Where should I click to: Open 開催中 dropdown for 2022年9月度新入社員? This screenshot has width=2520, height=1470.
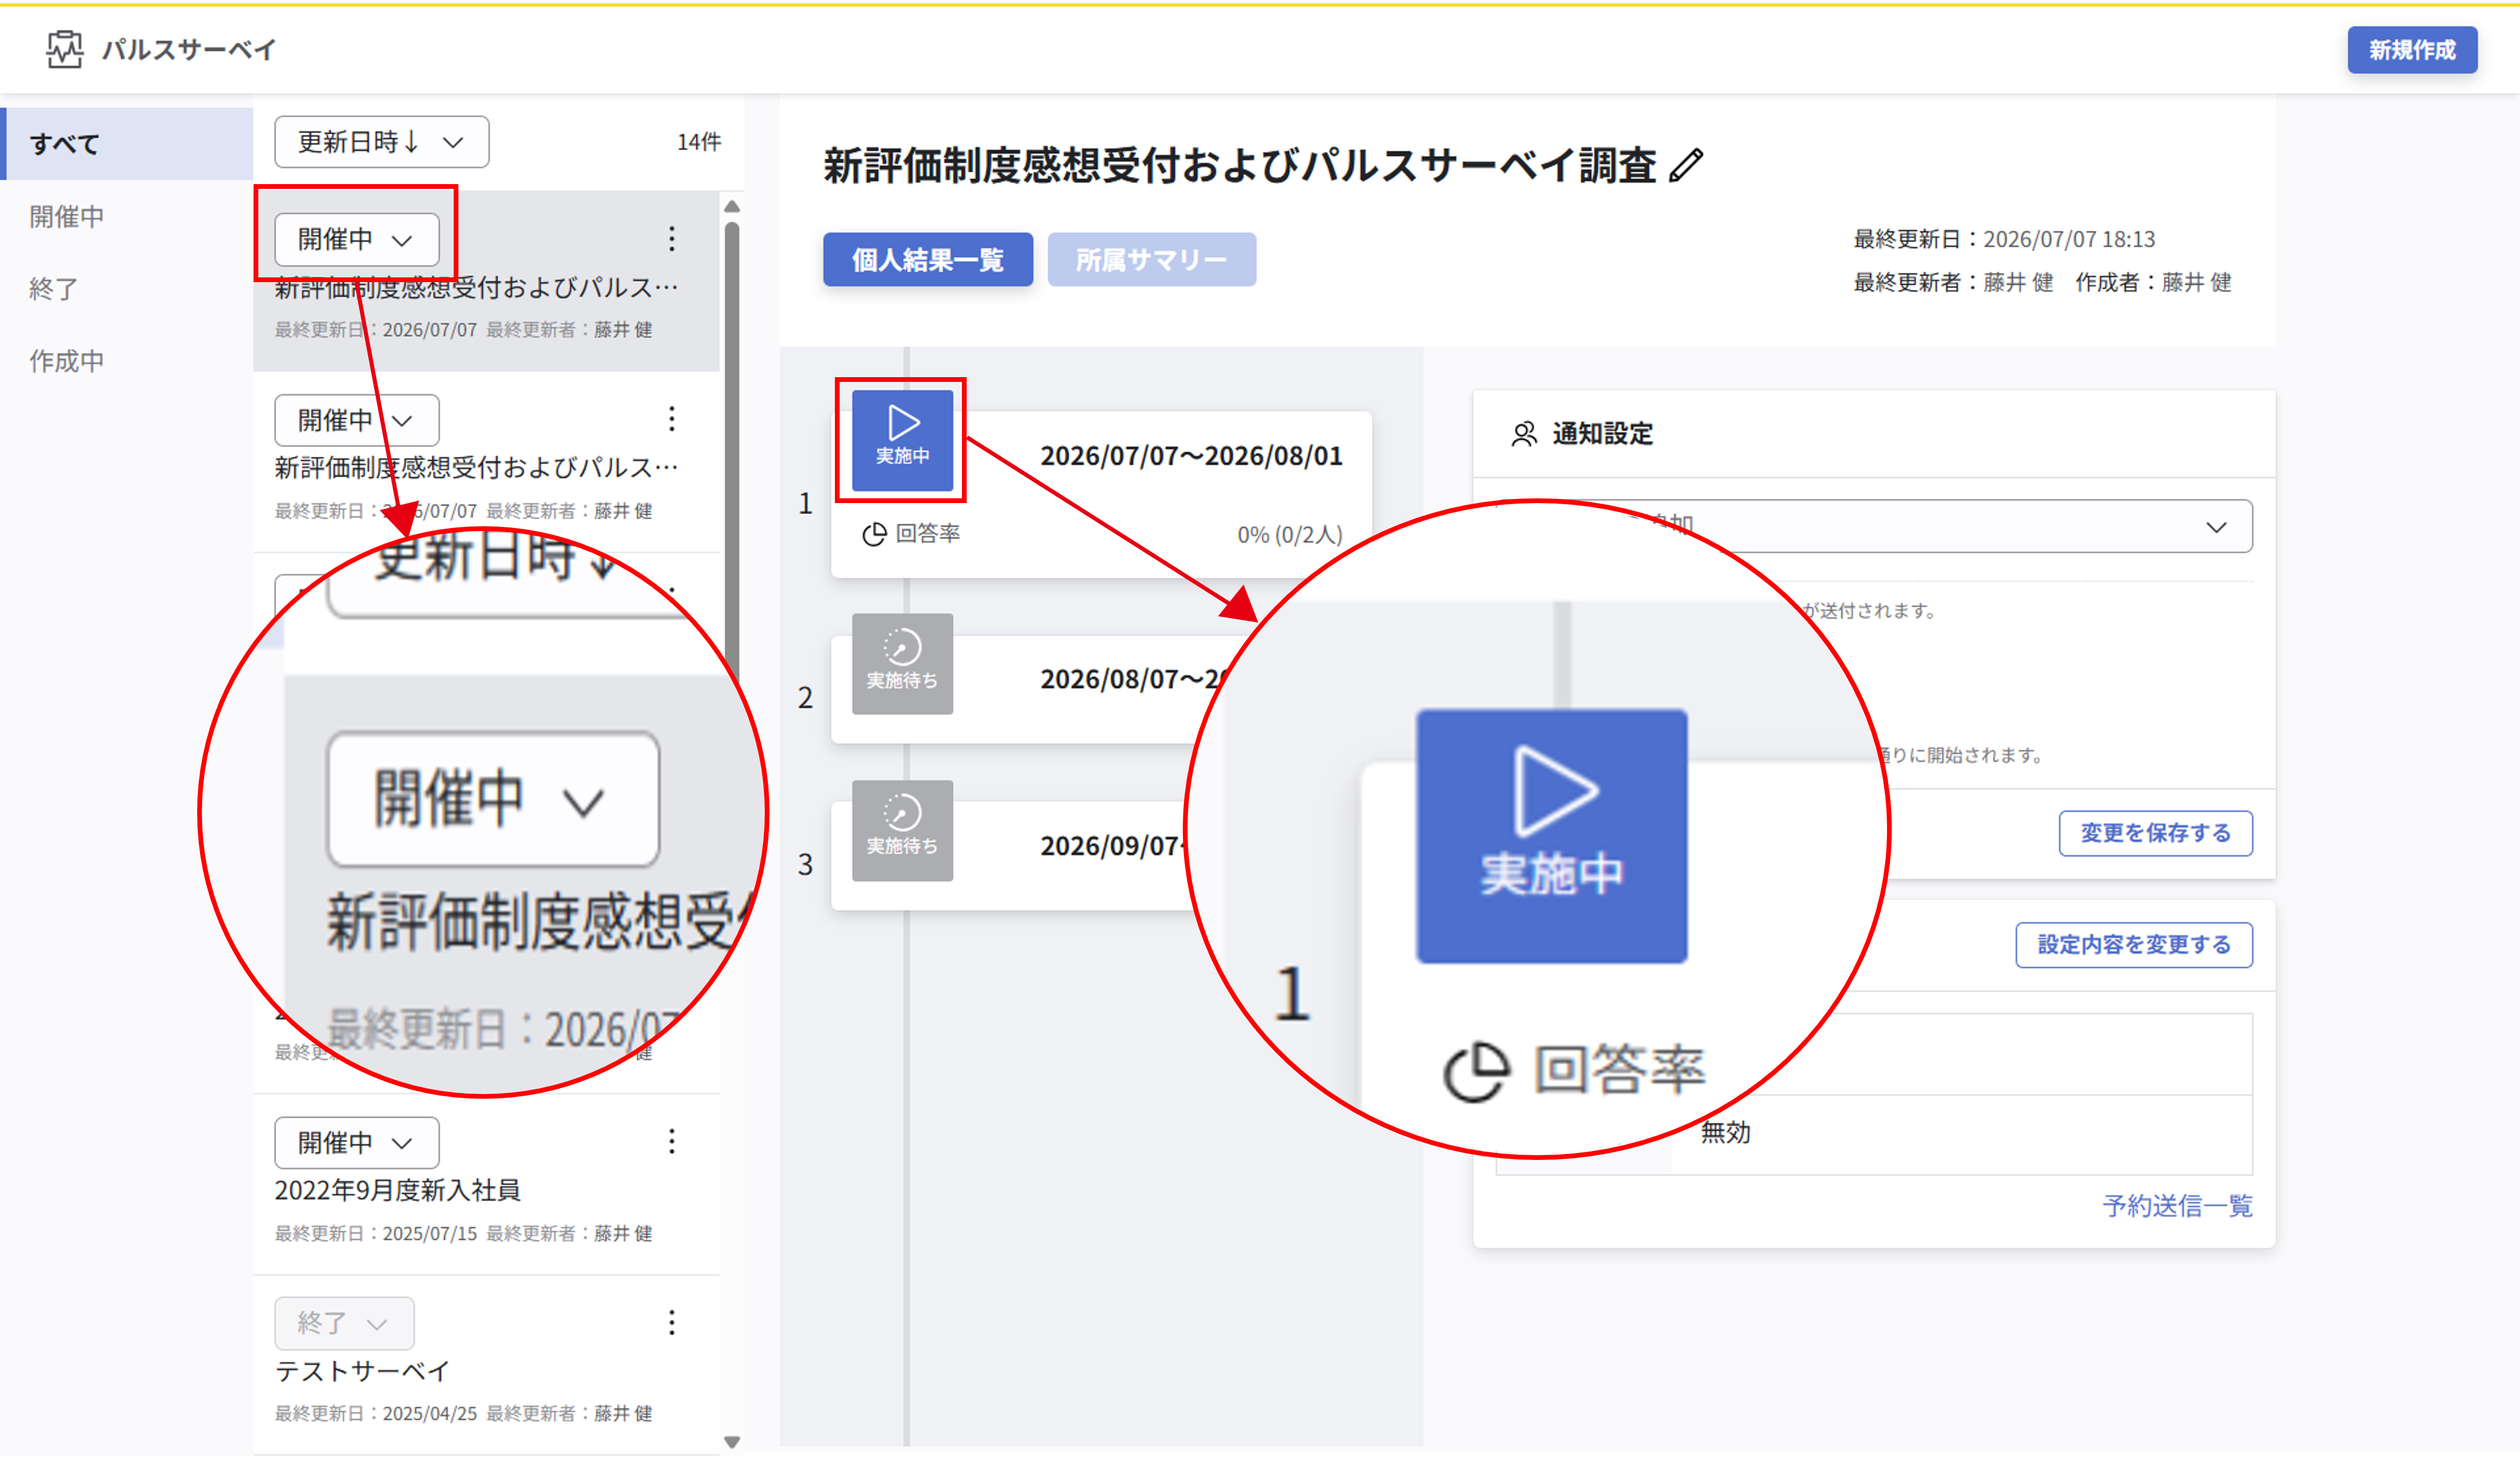[356, 1142]
